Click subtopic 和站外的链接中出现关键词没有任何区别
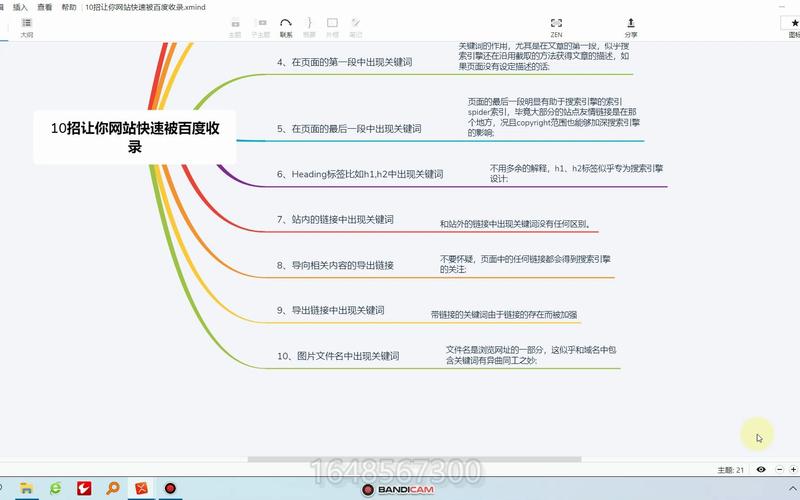The height and width of the screenshot is (500, 800). pyautogui.click(x=515, y=224)
